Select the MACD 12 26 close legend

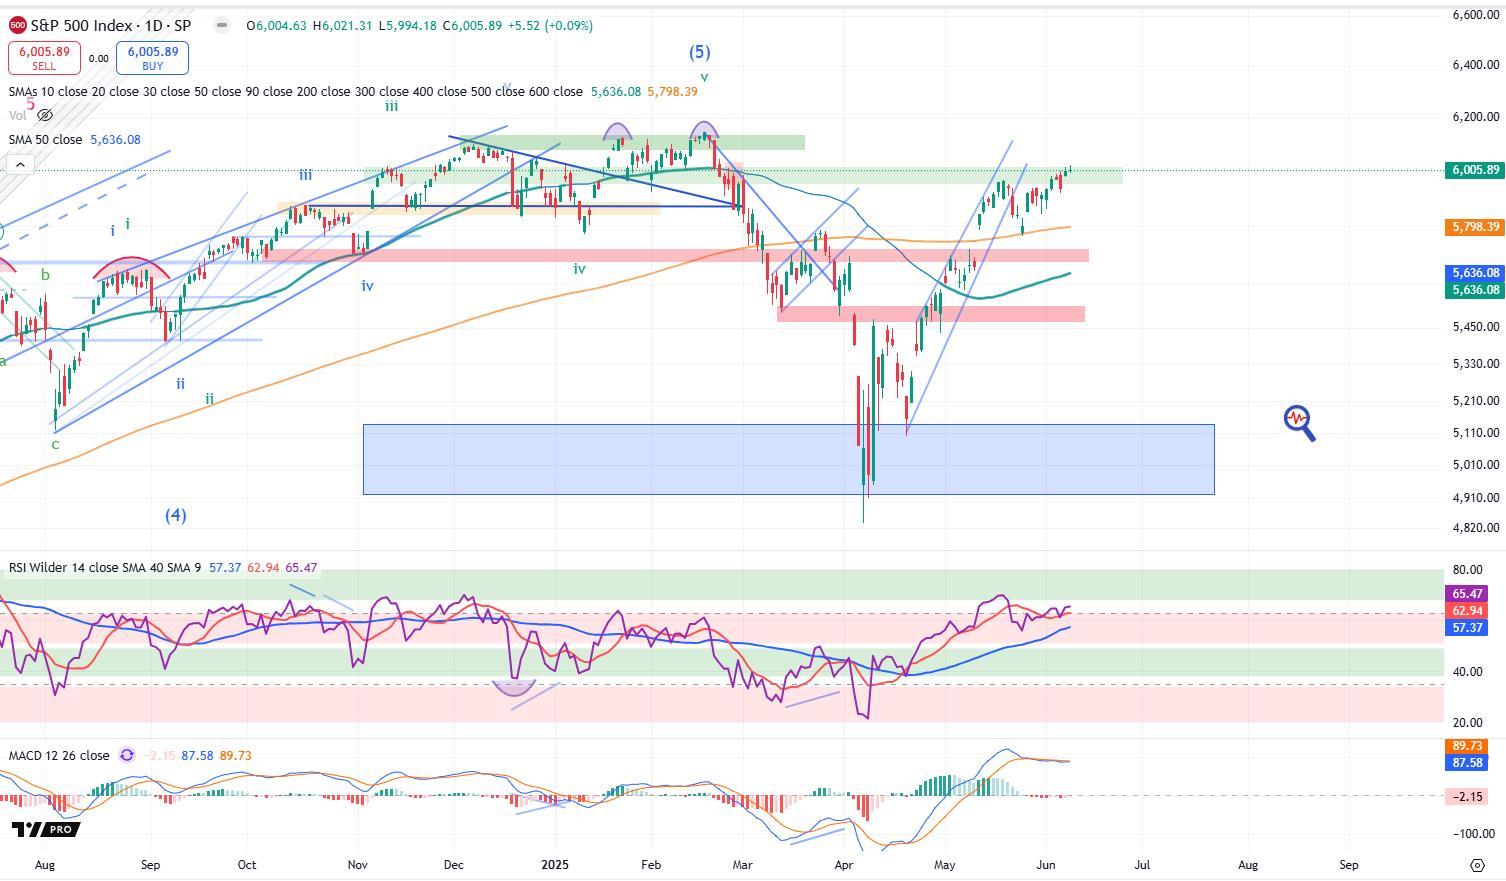click(59, 756)
